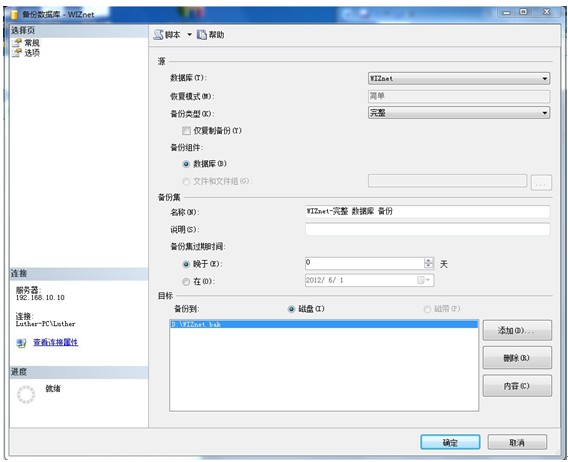Select the 磁盘(I) disk radio button
The image size is (568, 462).
pos(292,309)
